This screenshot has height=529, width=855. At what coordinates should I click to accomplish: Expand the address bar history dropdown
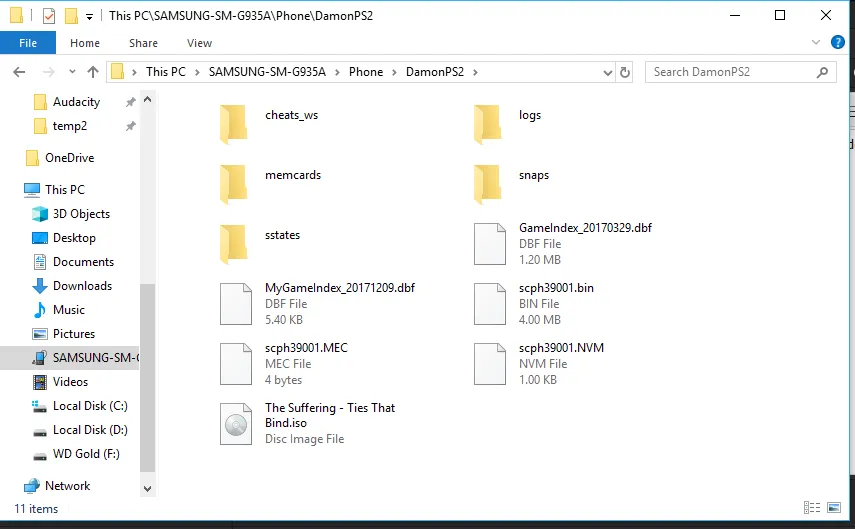pyautogui.click(x=608, y=72)
